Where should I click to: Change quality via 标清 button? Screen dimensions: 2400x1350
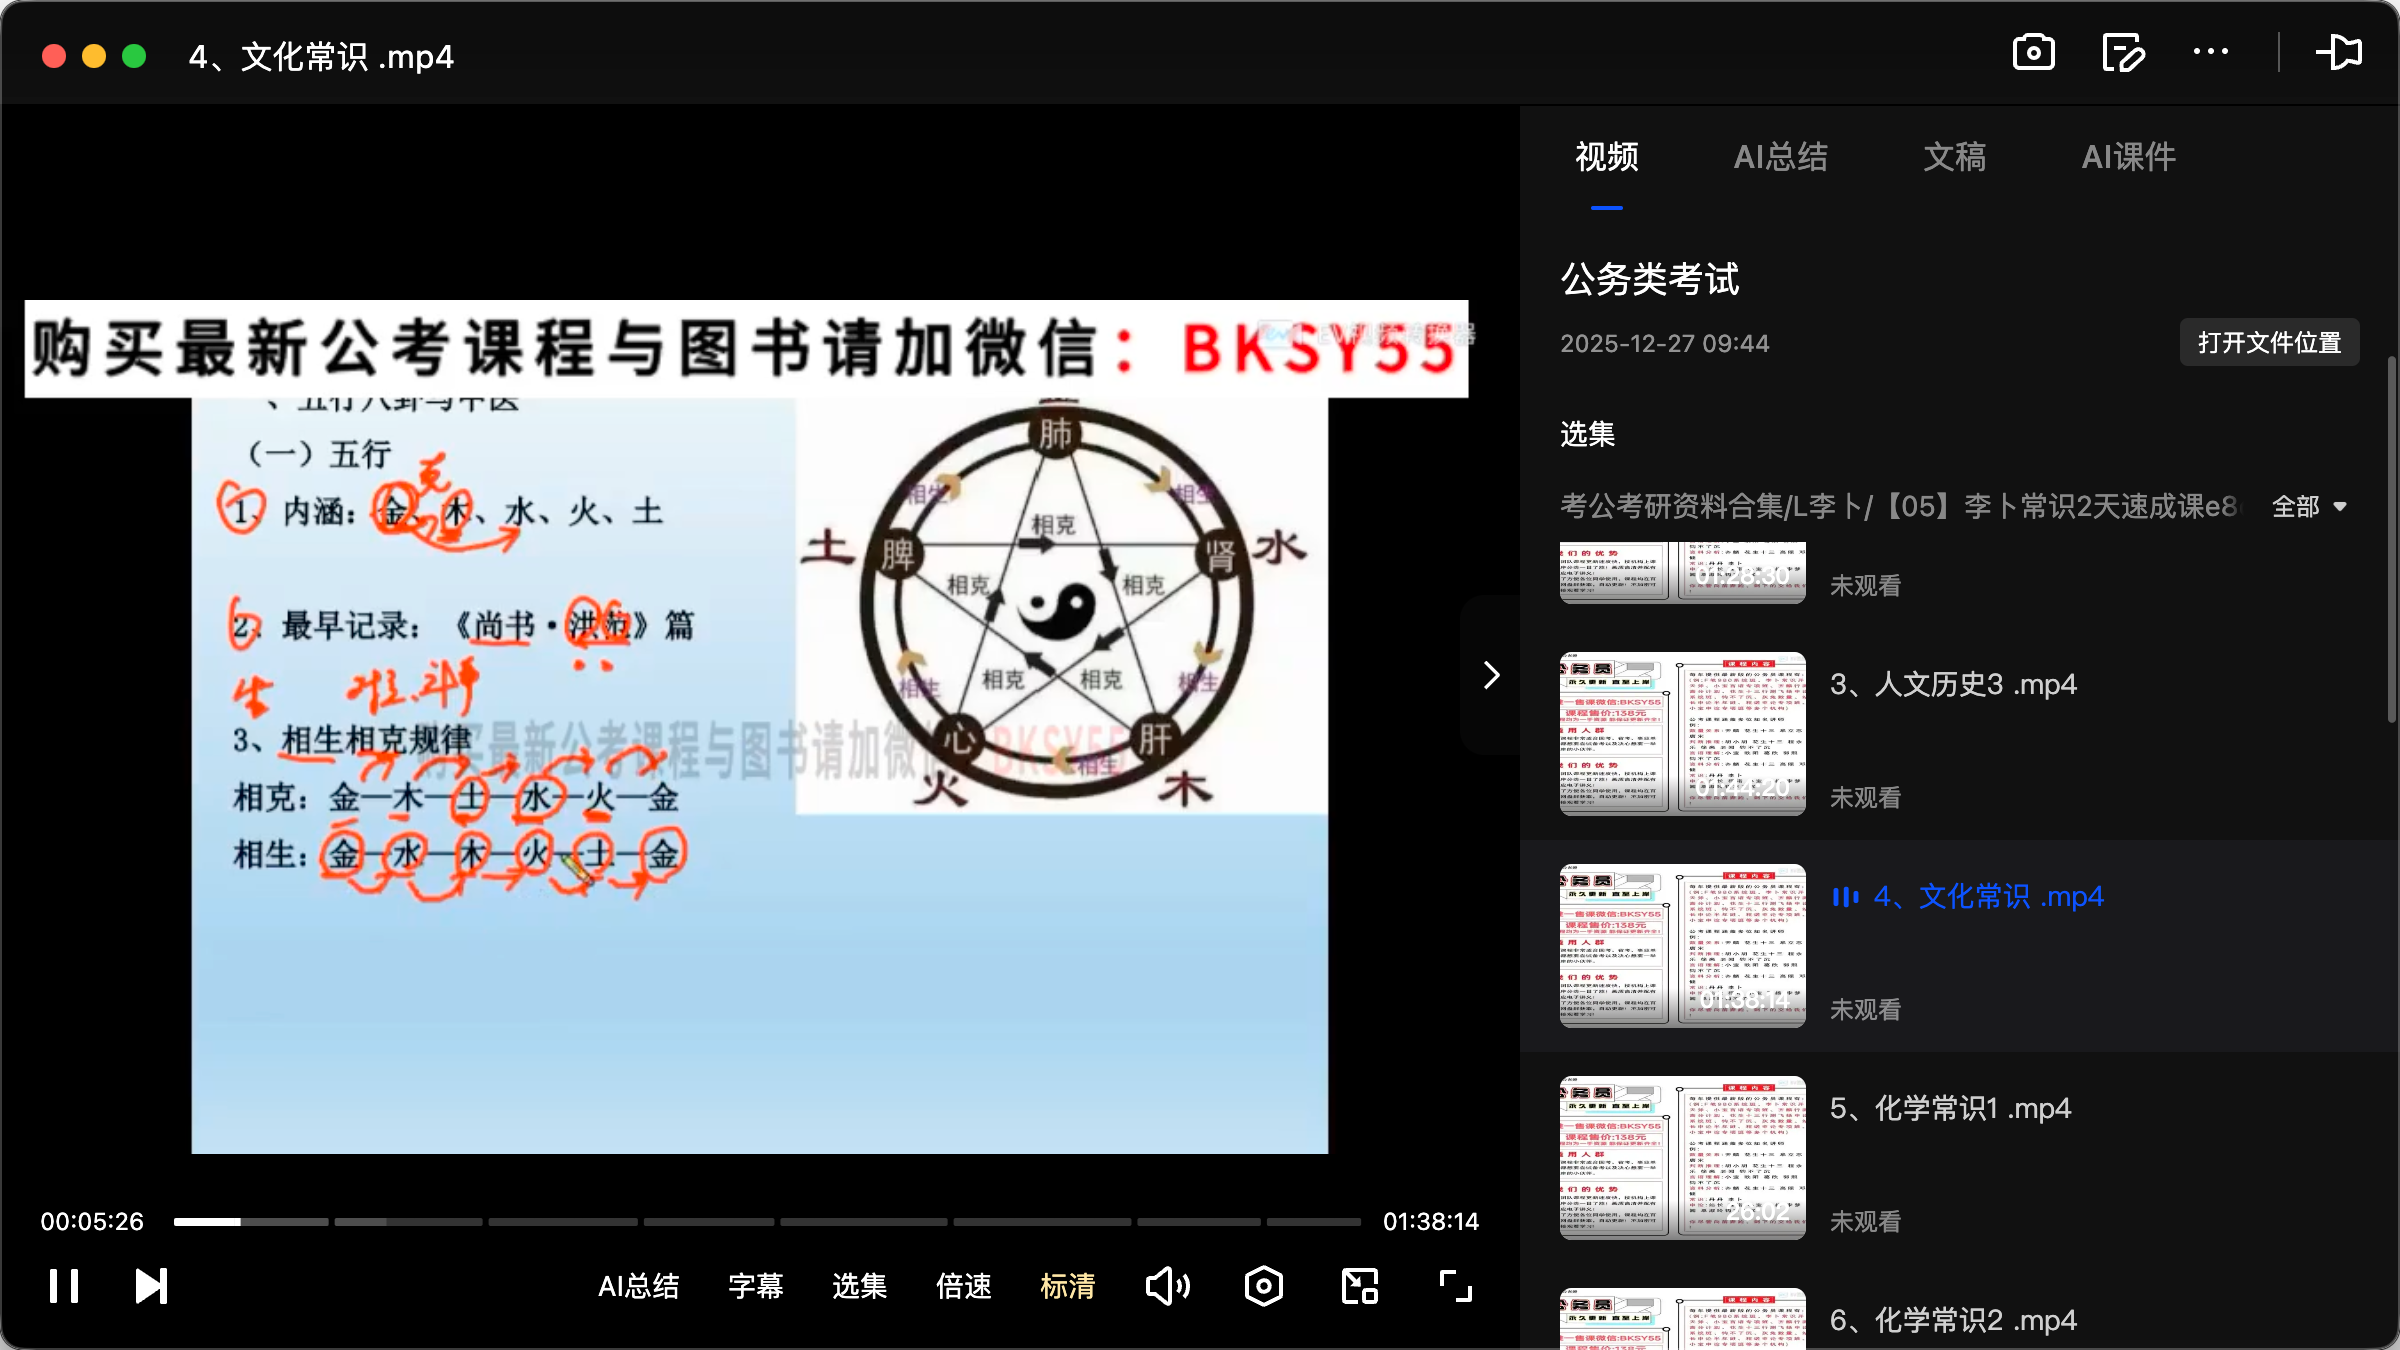click(x=1067, y=1287)
